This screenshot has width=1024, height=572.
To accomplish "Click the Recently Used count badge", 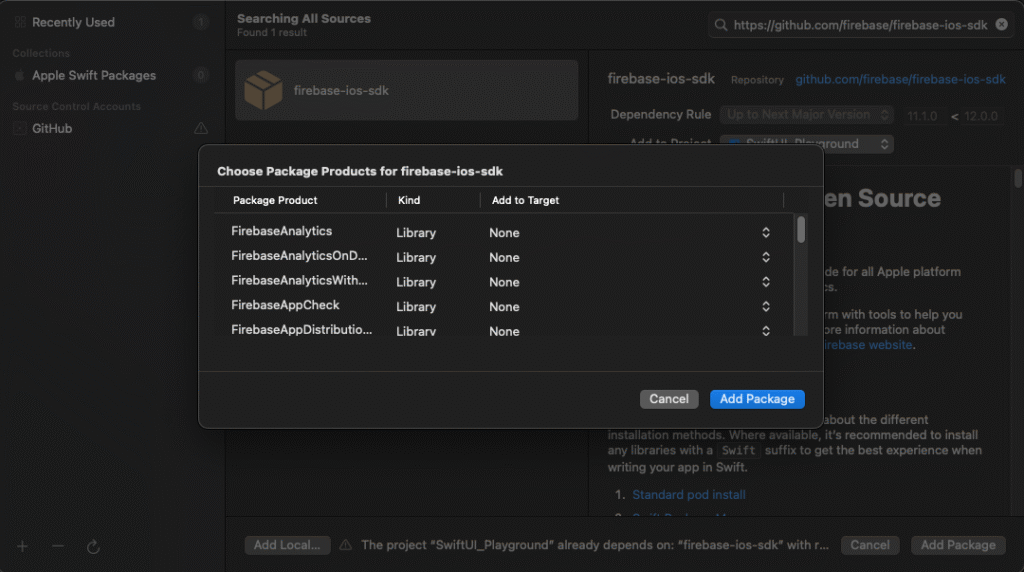I will [x=200, y=22].
